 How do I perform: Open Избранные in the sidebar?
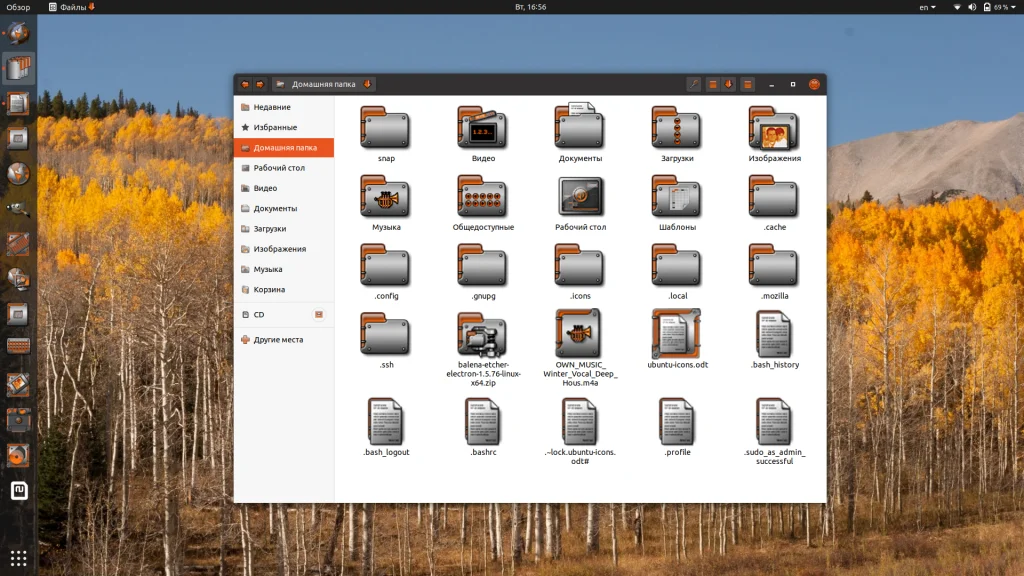(274, 127)
